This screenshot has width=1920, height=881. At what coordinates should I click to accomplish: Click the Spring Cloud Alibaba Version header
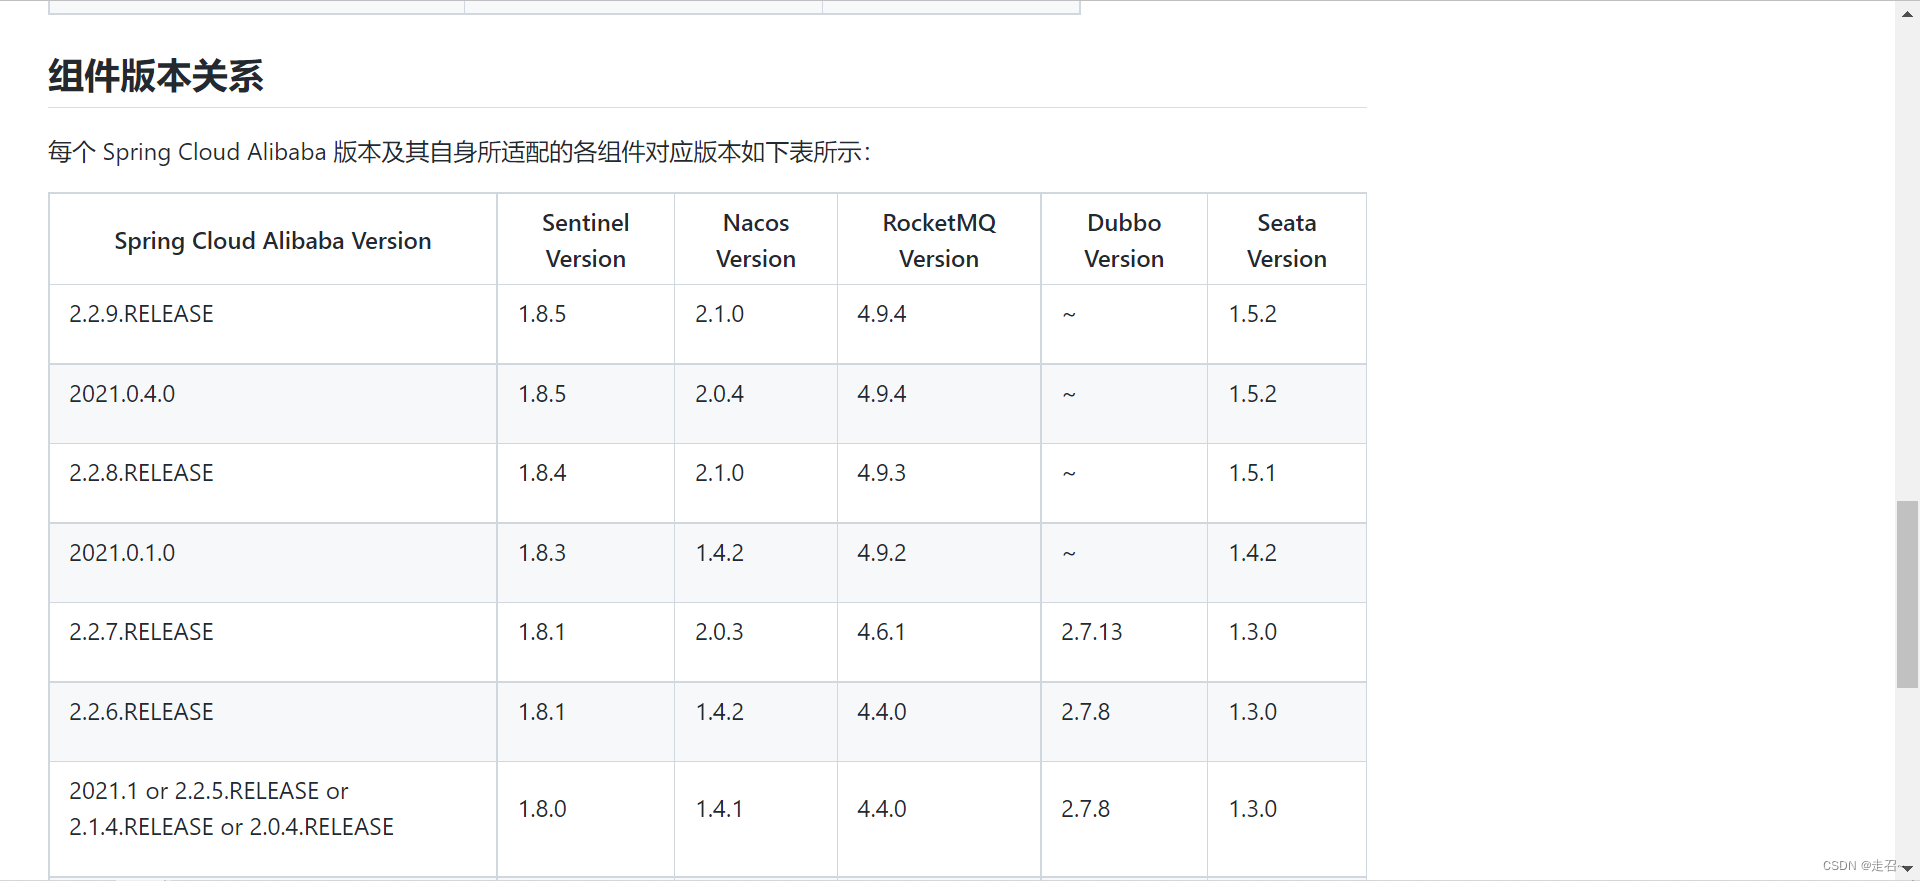(x=273, y=241)
